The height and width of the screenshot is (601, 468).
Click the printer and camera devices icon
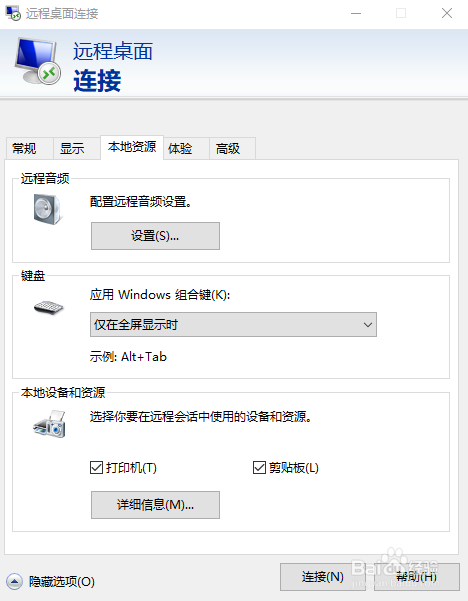pos(49,424)
